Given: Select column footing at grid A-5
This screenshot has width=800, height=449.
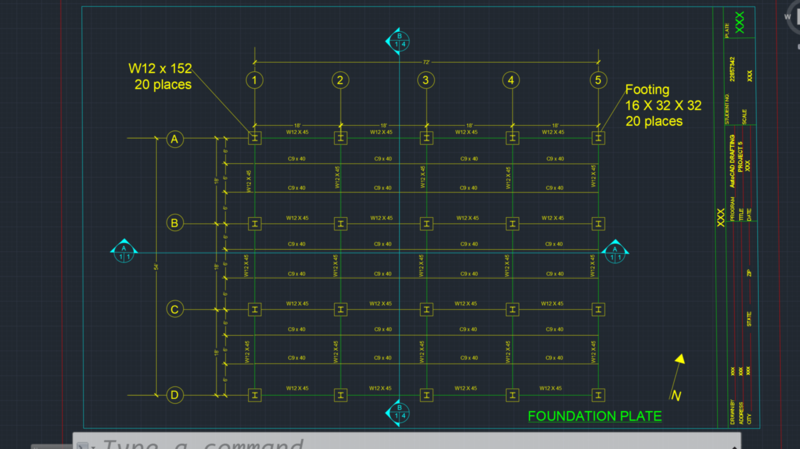Looking at the screenshot, I should 598,138.
